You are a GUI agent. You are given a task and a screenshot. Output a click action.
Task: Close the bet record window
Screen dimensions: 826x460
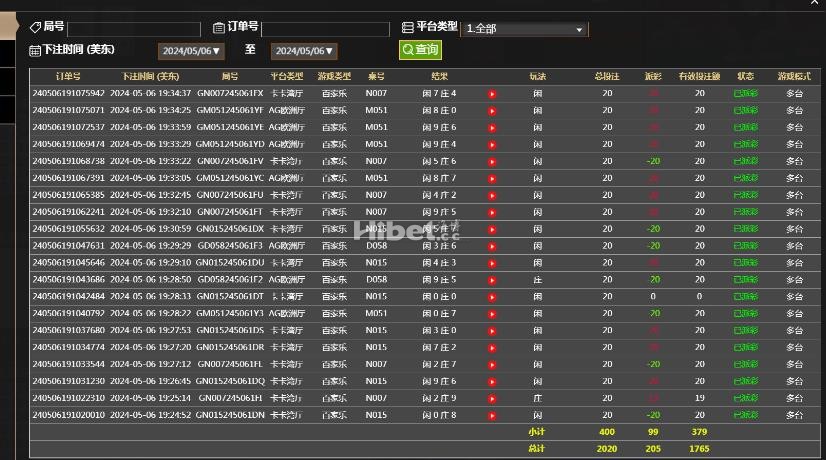coord(814,3)
